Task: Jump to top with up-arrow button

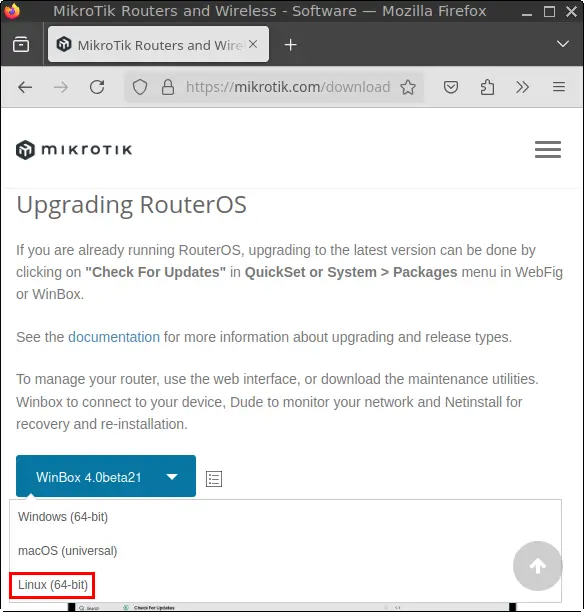Action: 538,566
